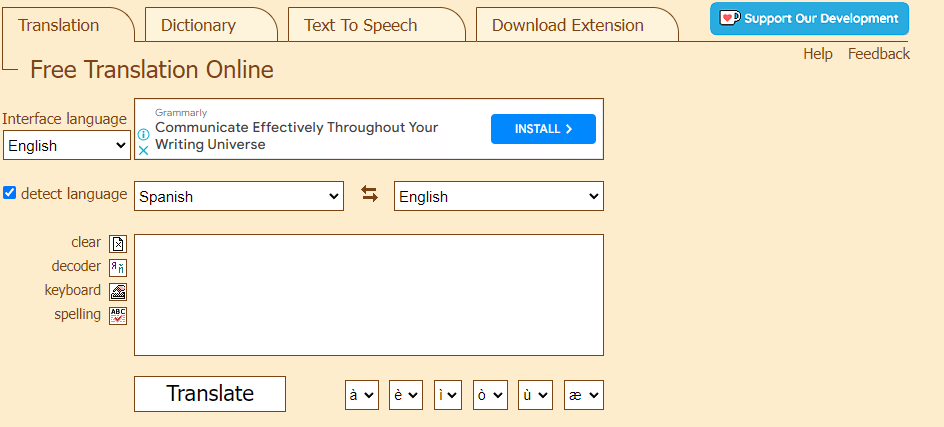944x427 pixels.
Task: Open the Feedback link
Action: point(878,54)
